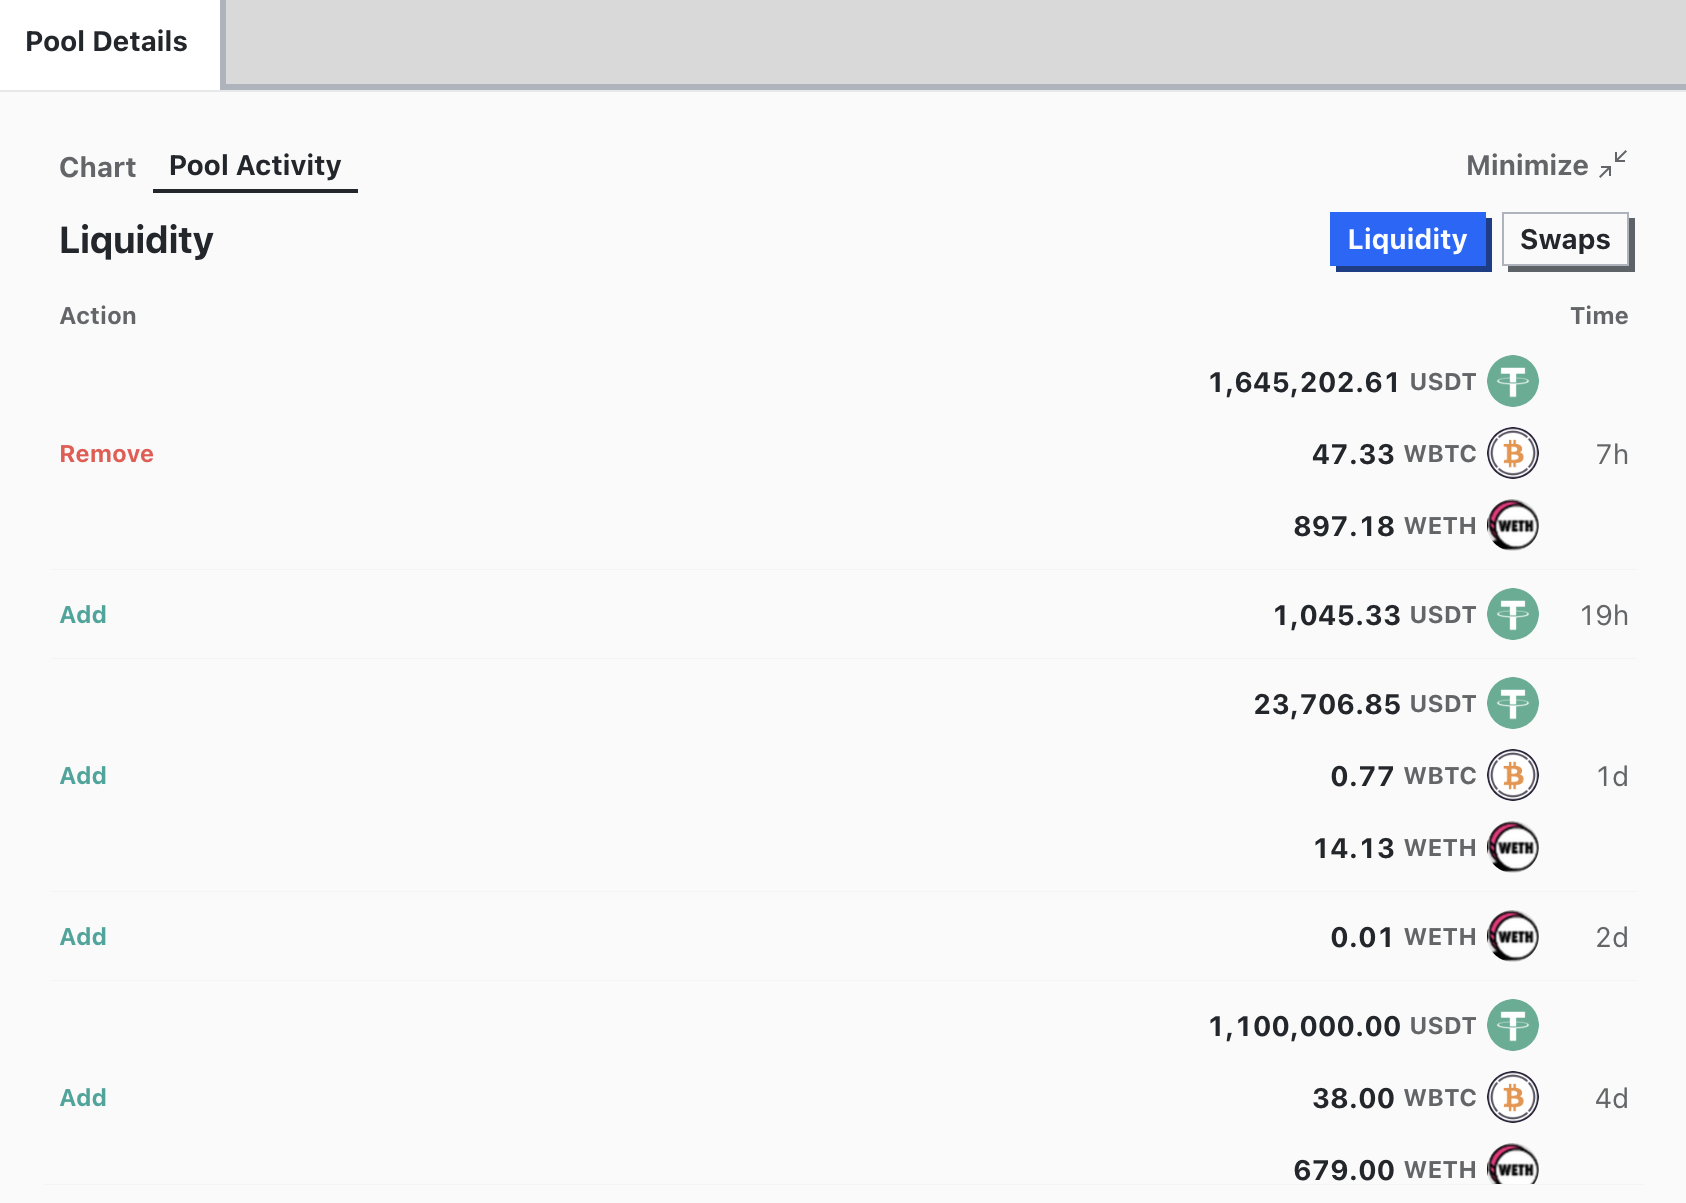Click WBTC icon next to 0.77
Image resolution: width=1686 pixels, height=1203 pixels.
coord(1512,776)
